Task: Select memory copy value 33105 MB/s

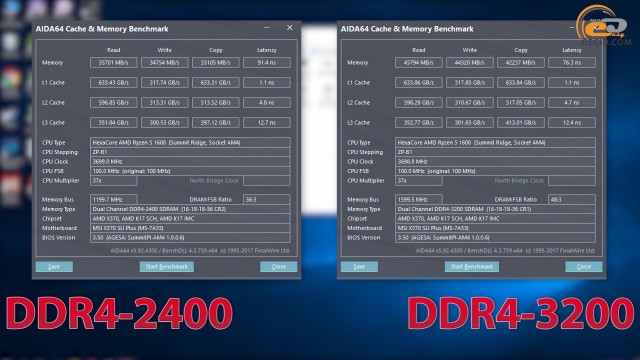Action: 216,62
